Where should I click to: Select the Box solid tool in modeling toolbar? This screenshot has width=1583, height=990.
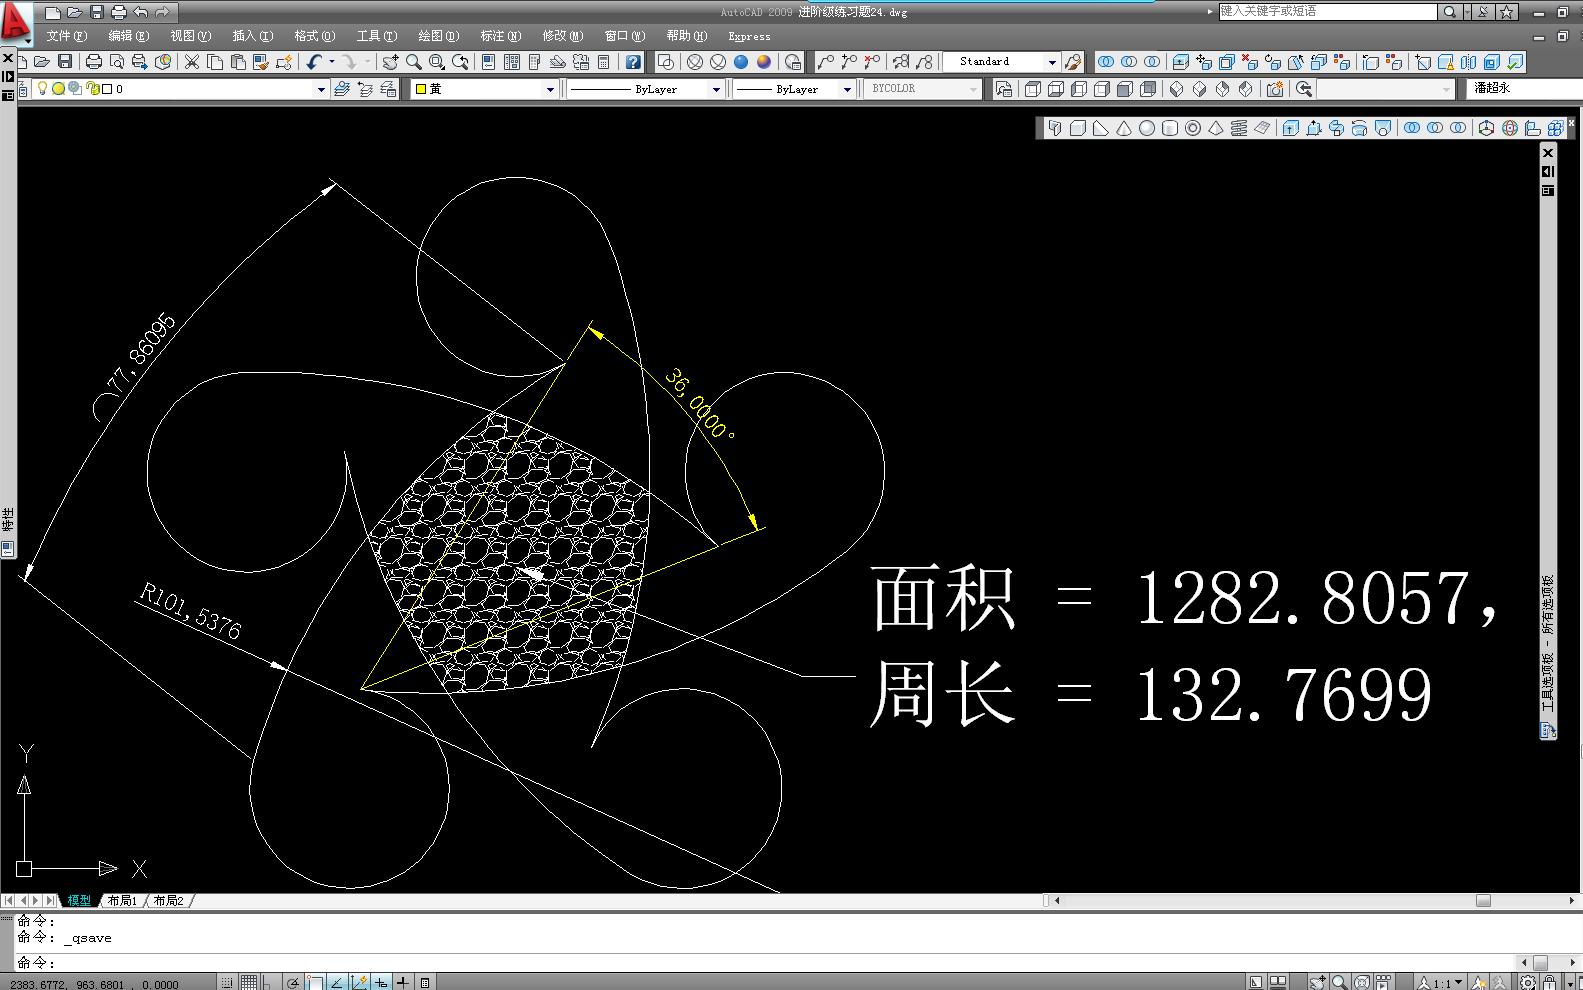pyautogui.click(x=1078, y=128)
